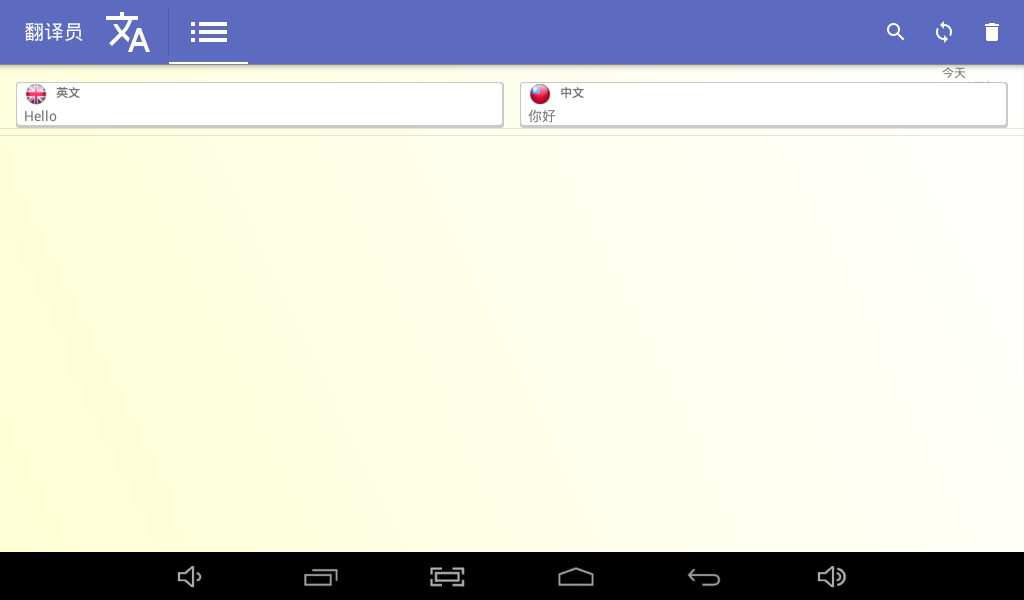Open the recent apps overview
Viewport: 1024px width, 600px height.
click(321, 577)
